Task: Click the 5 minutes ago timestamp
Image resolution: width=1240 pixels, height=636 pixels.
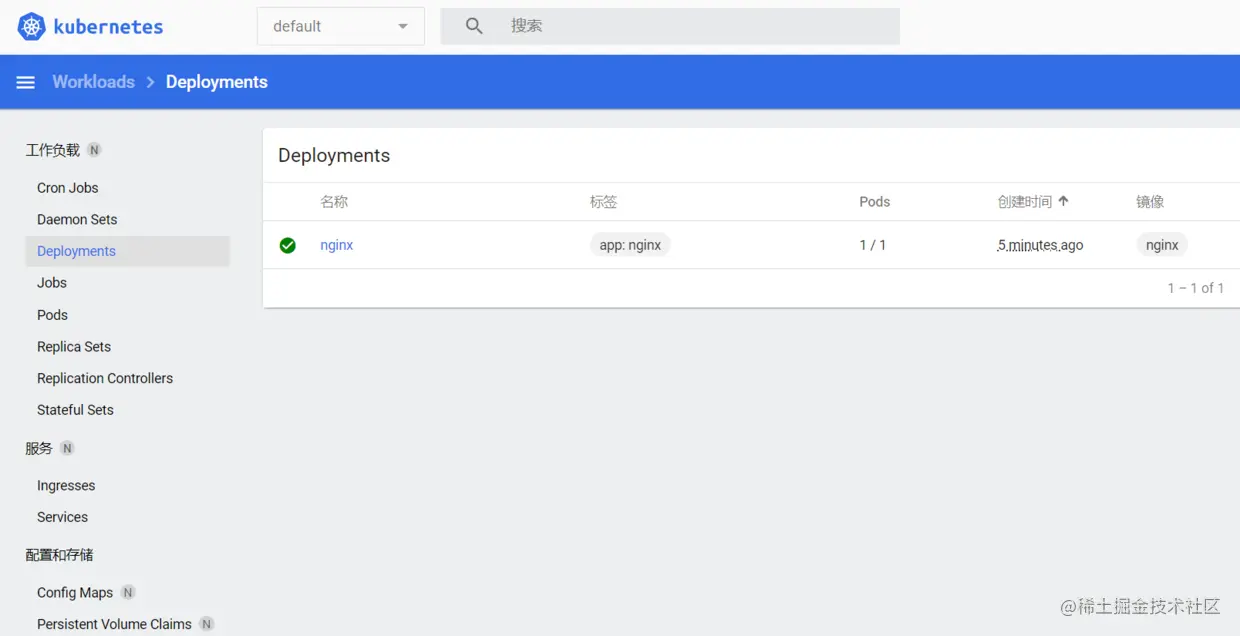Action: point(1040,245)
